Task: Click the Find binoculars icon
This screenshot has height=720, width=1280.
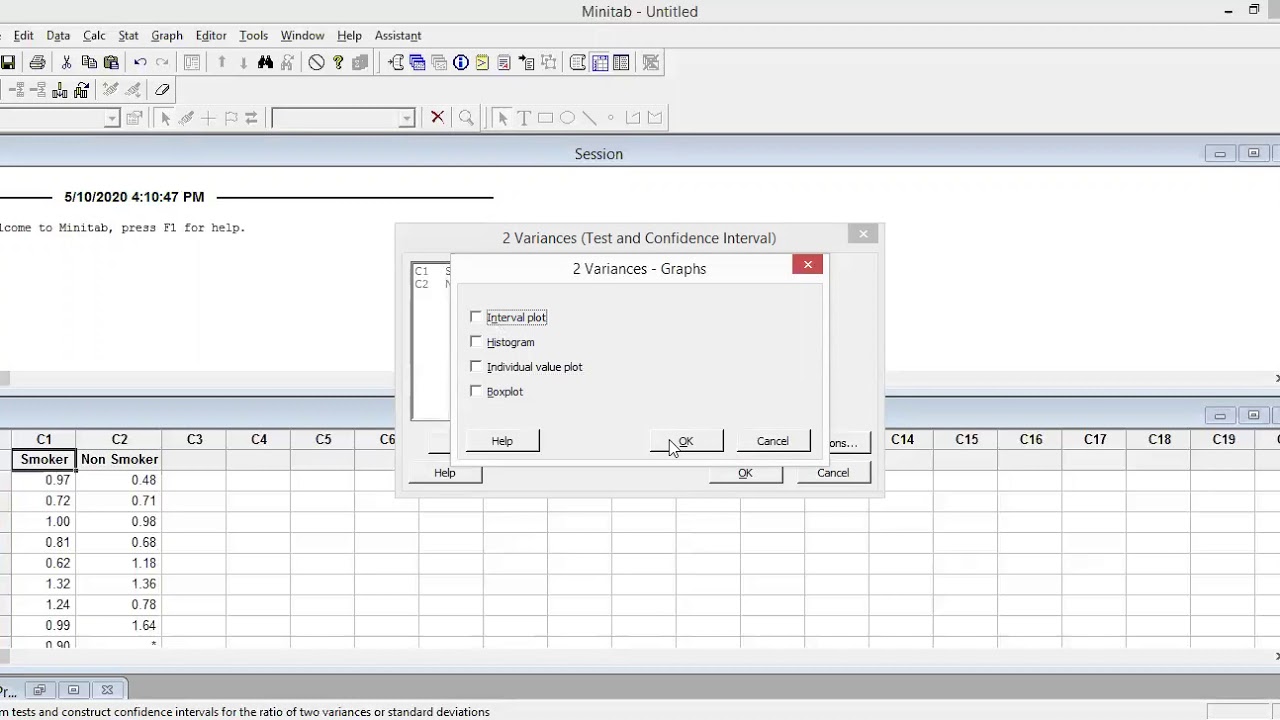Action: coord(265,62)
